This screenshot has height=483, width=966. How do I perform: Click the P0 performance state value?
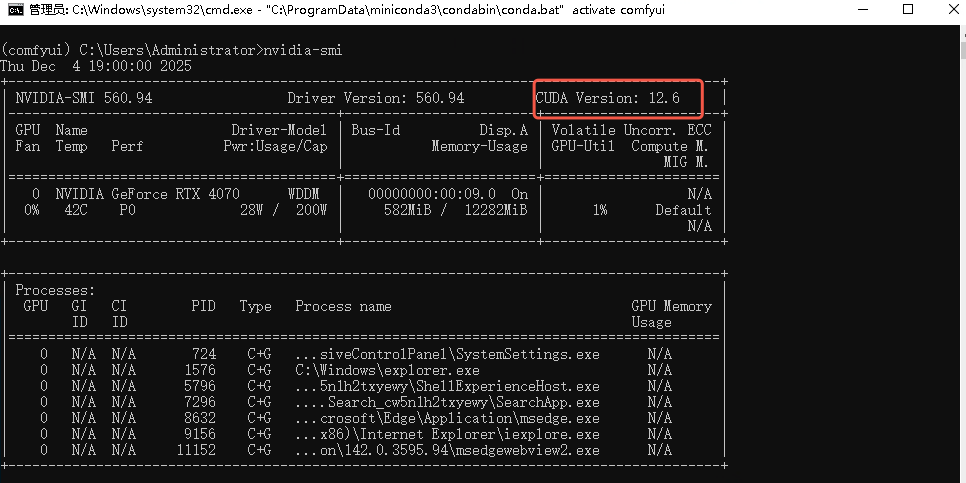click(x=128, y=210)
